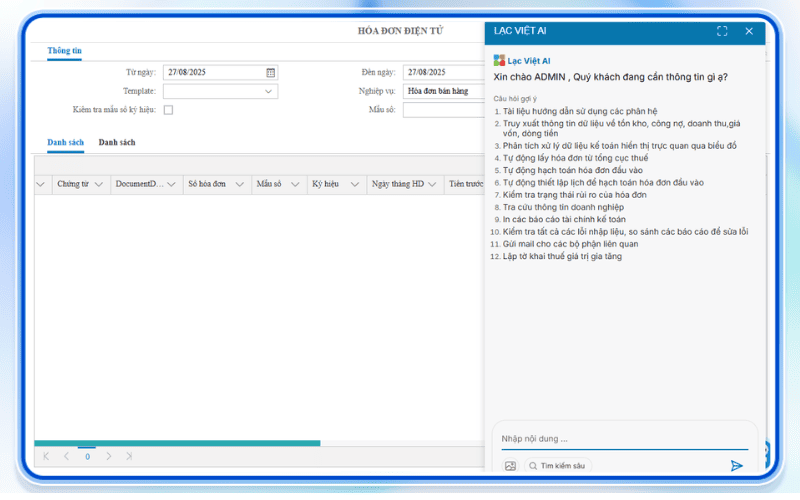Select suggestion Gửi mail cho các bộ phận liên quan
800x500 pixels.
(x=570, y=244)
